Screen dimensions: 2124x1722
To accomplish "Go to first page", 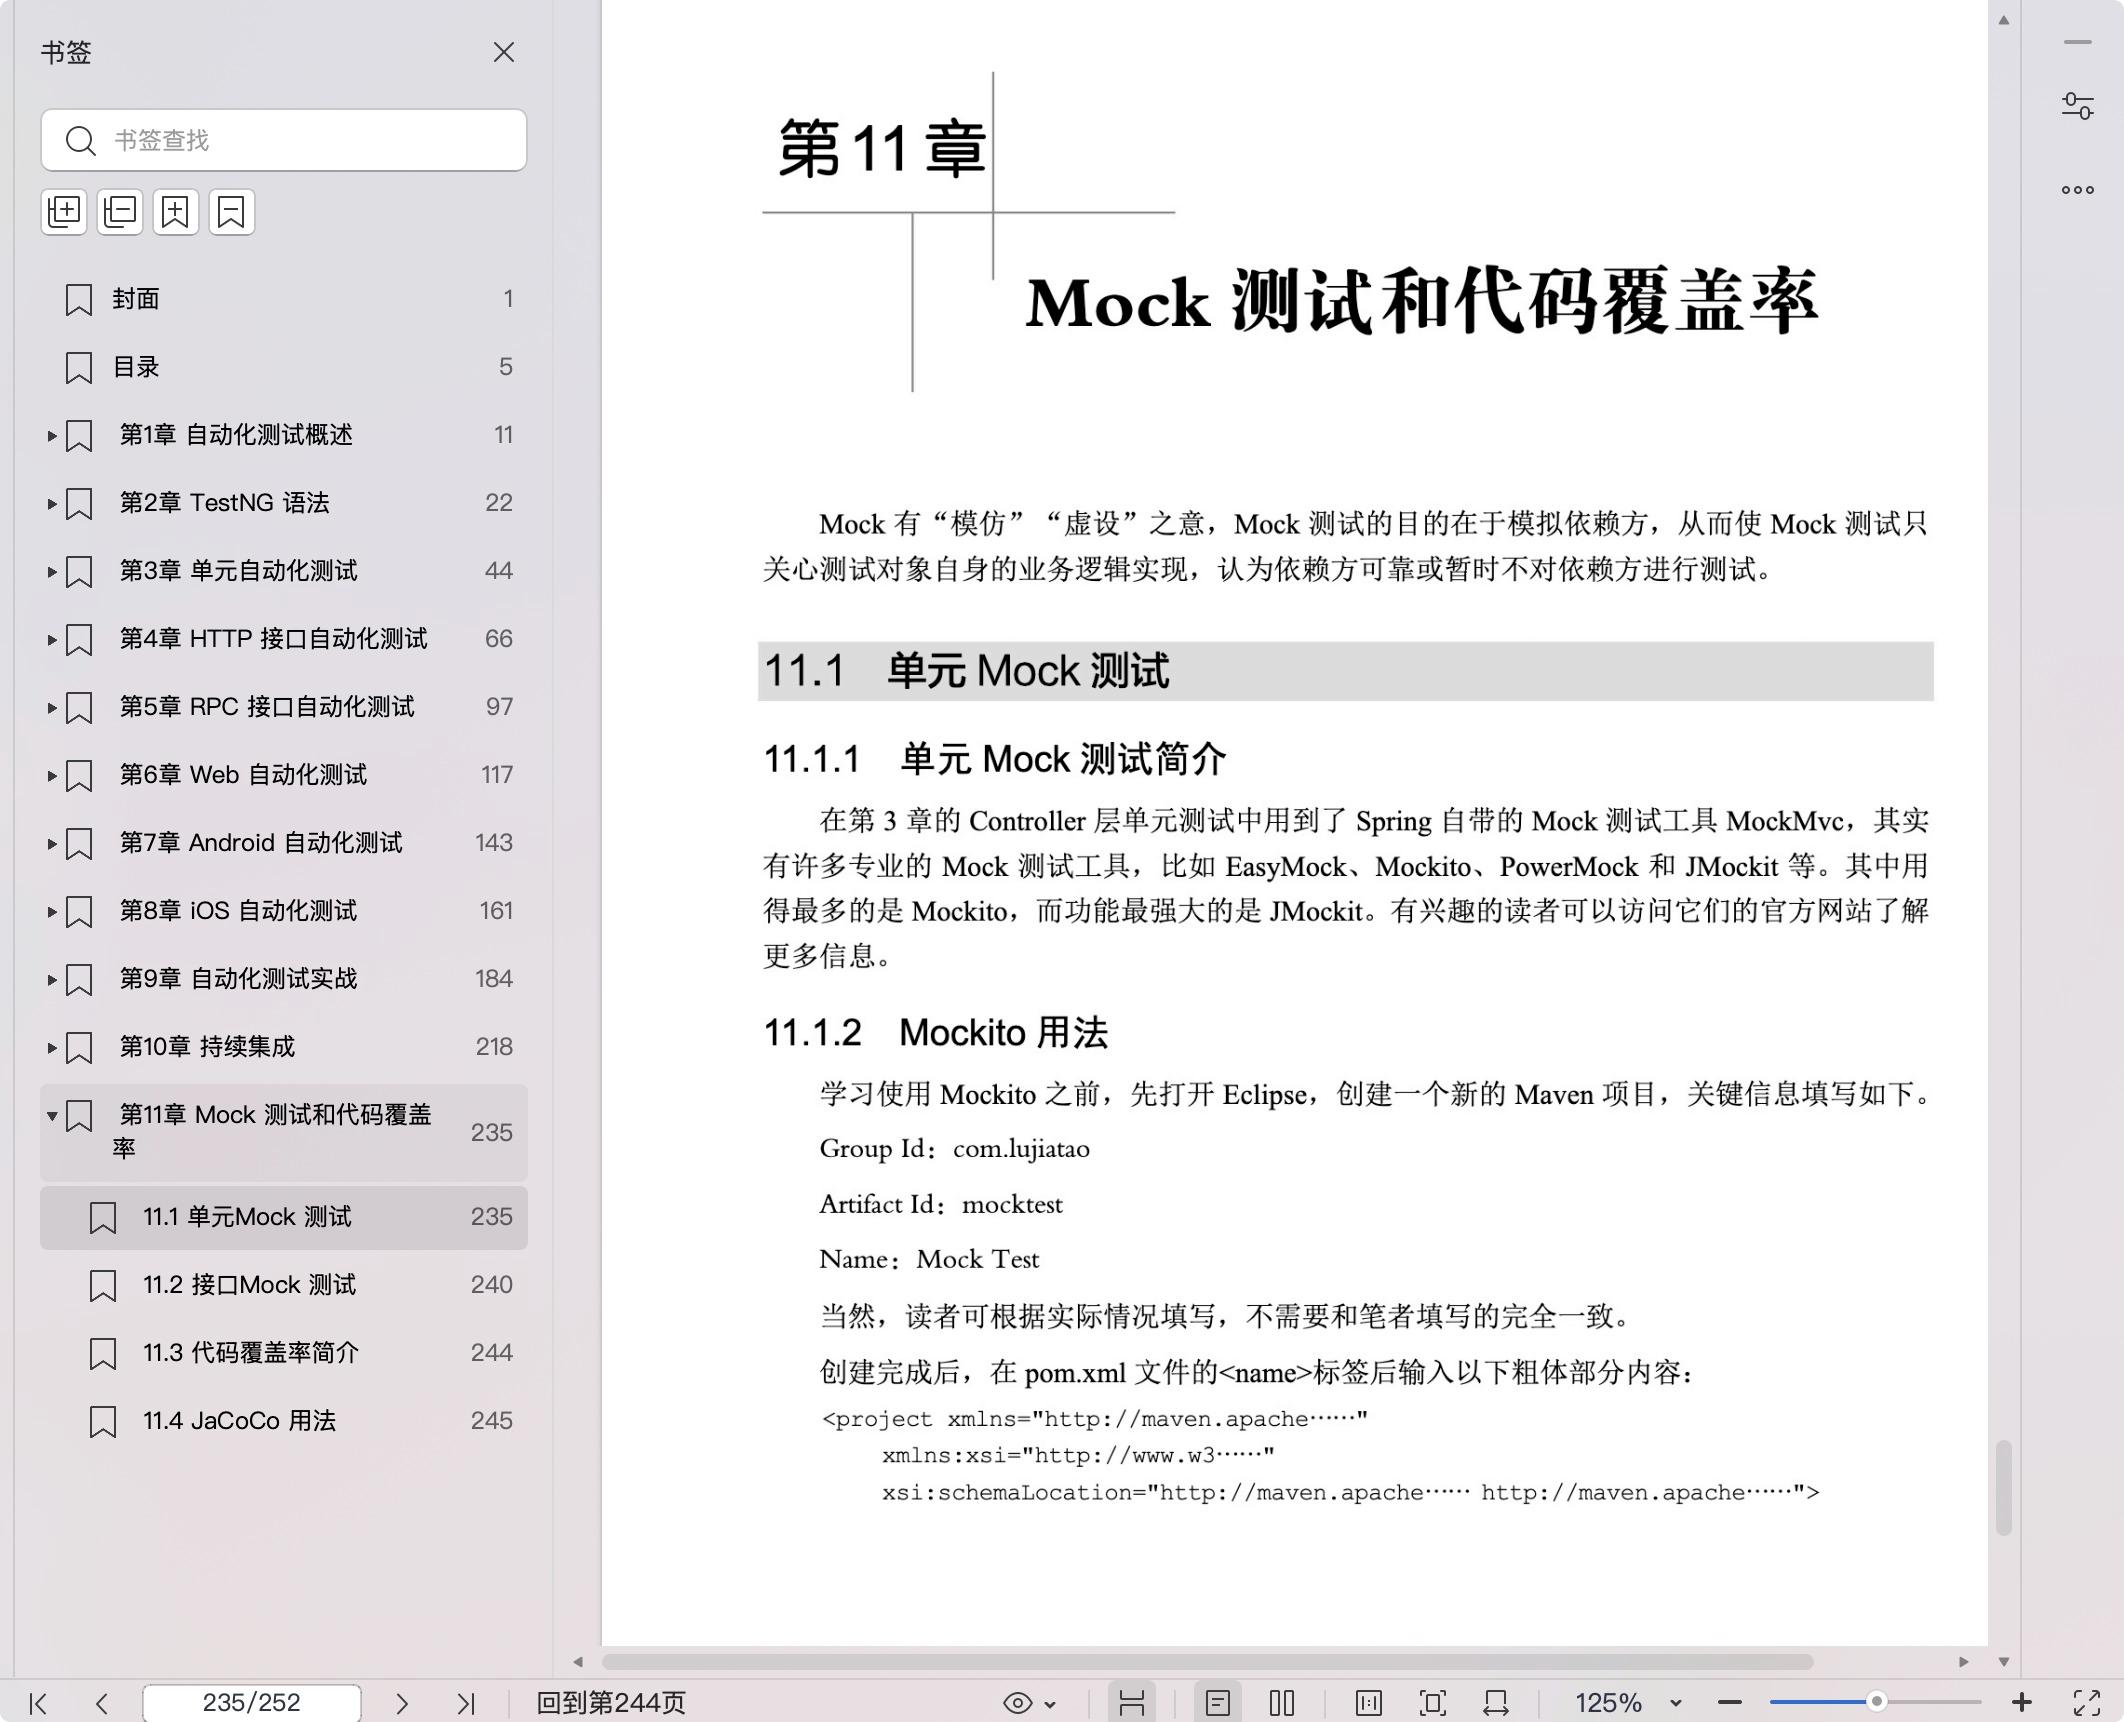I will click(38, 1703).
